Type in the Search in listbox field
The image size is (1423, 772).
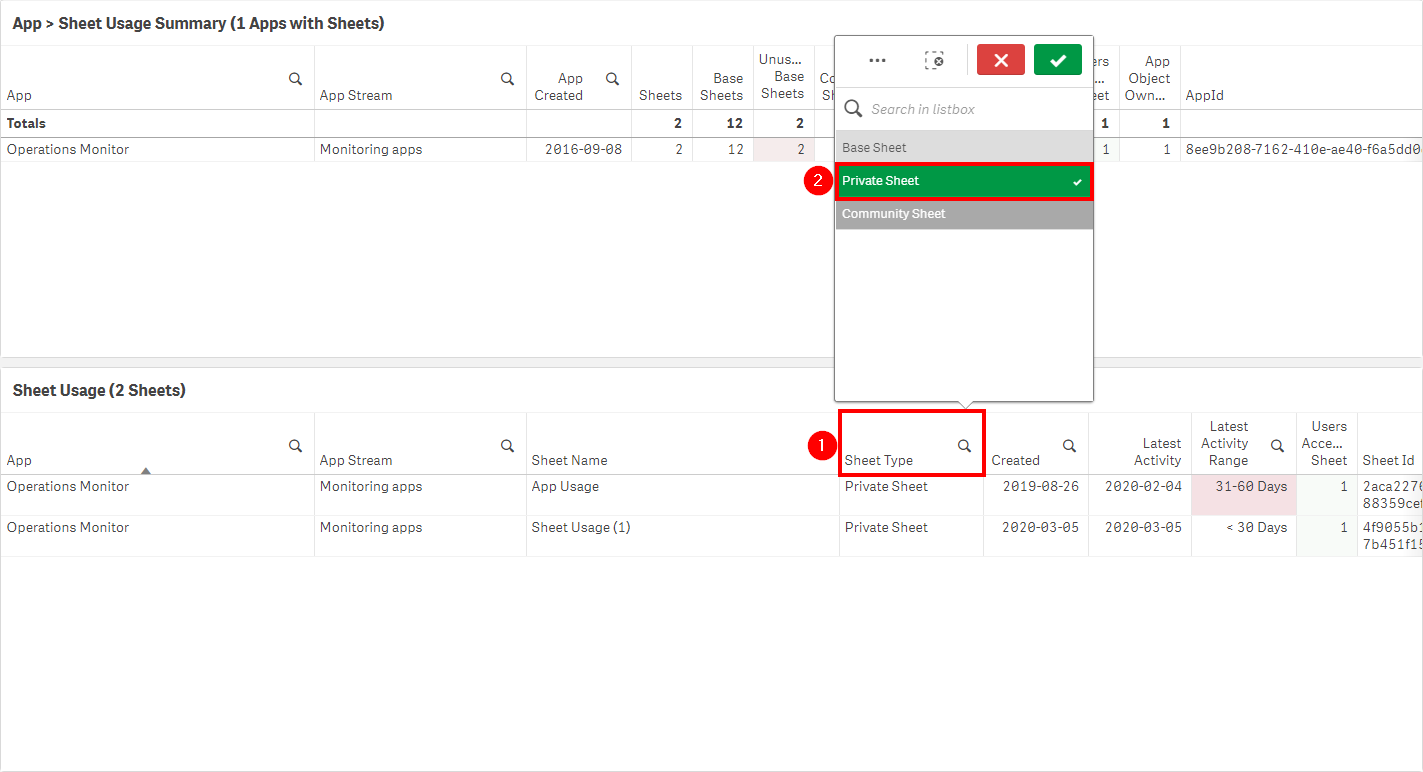click(x=975, y=109)
